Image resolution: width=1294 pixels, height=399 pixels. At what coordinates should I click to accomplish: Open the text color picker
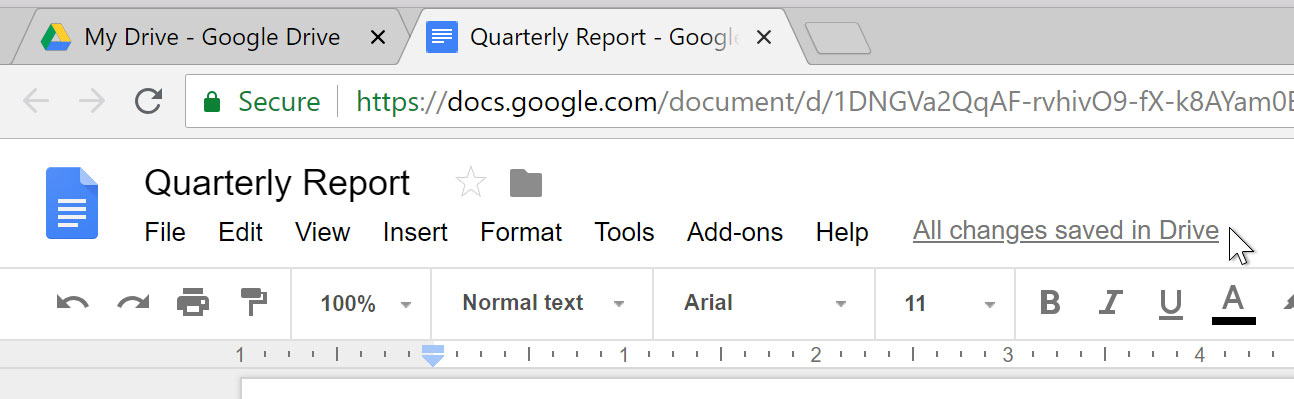click(x=1233, y=304)
